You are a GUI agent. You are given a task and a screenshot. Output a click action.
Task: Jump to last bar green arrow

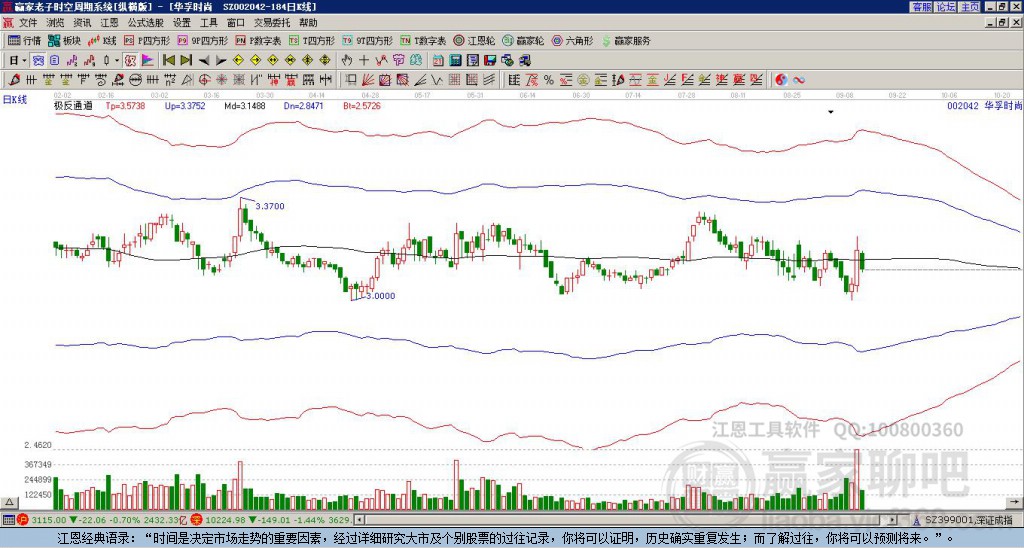[186, 61]
